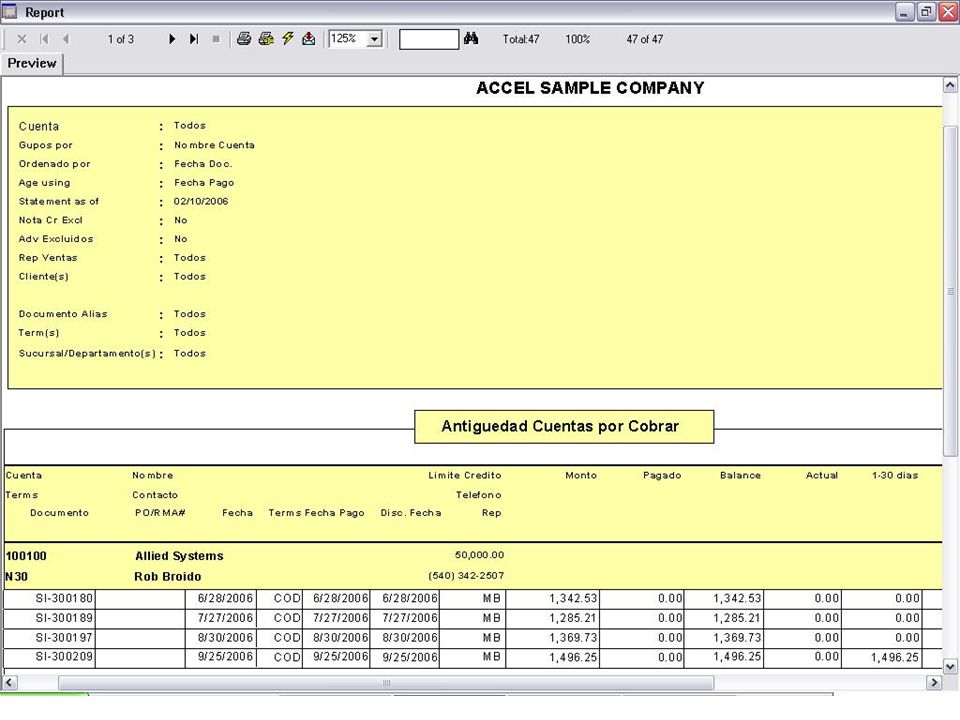Click the 1-30 dias column header
Viewport: 960px width, 720px height.
[x=895, y=475]
